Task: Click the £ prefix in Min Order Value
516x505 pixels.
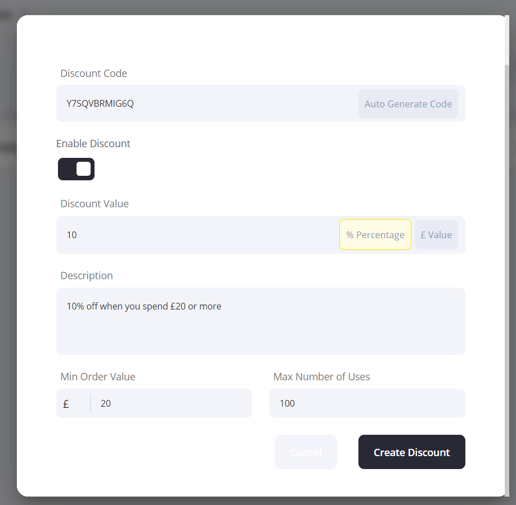Action: pos(66,404)
